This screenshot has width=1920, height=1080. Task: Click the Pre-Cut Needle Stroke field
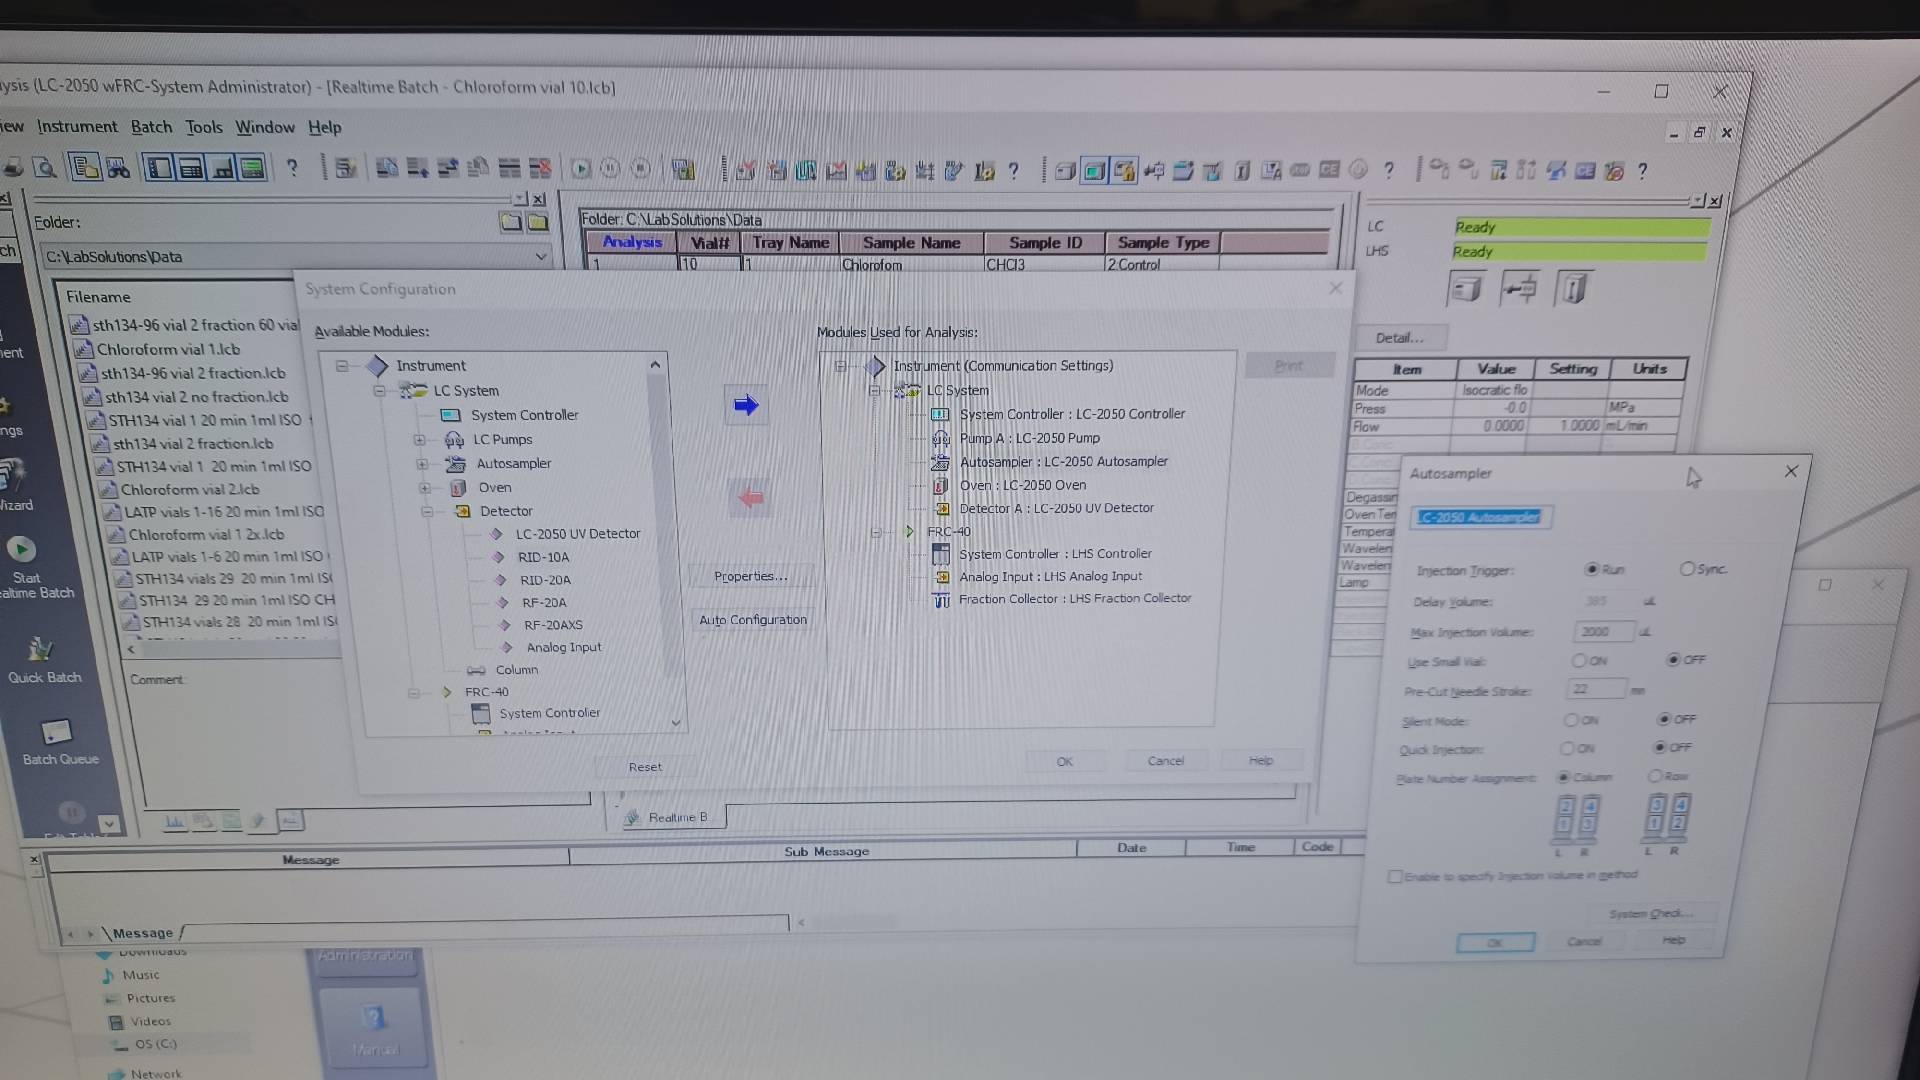pyautogui.click(x=1597, y=690)
